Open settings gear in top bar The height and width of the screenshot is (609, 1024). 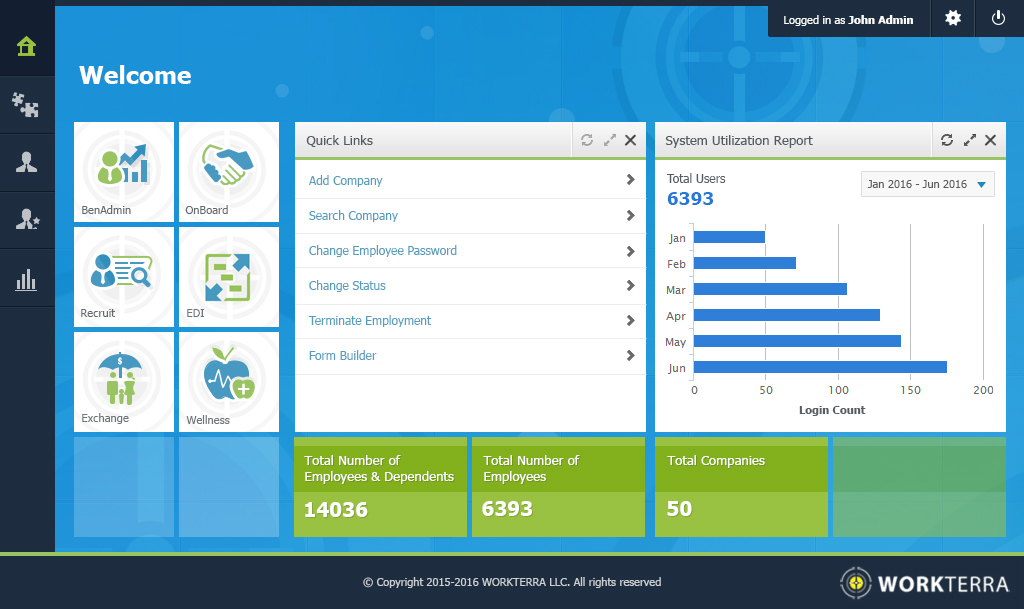[x=953, y=18]
